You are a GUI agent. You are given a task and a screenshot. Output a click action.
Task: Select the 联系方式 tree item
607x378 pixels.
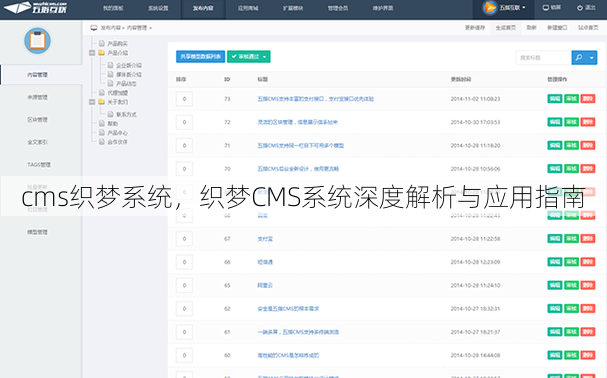(126, 115)
